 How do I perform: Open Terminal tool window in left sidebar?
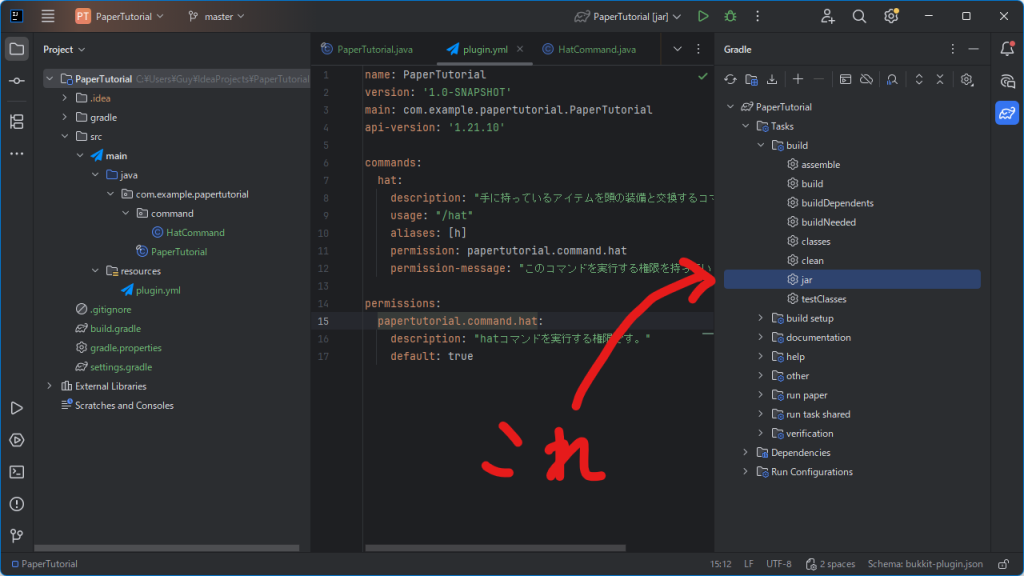coord(16,472)
